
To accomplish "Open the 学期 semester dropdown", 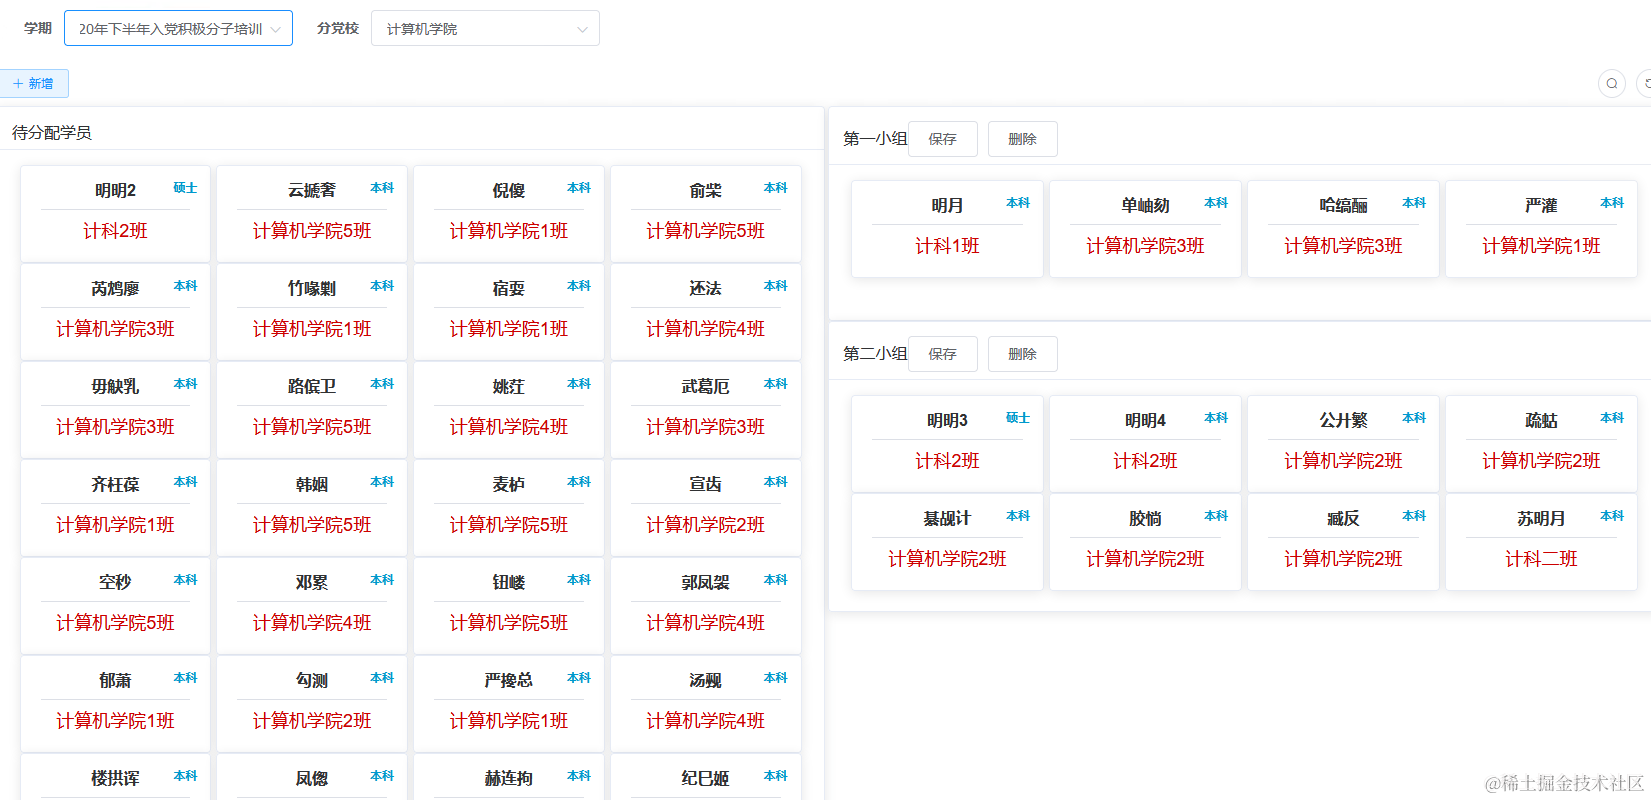I will (178, 28).
